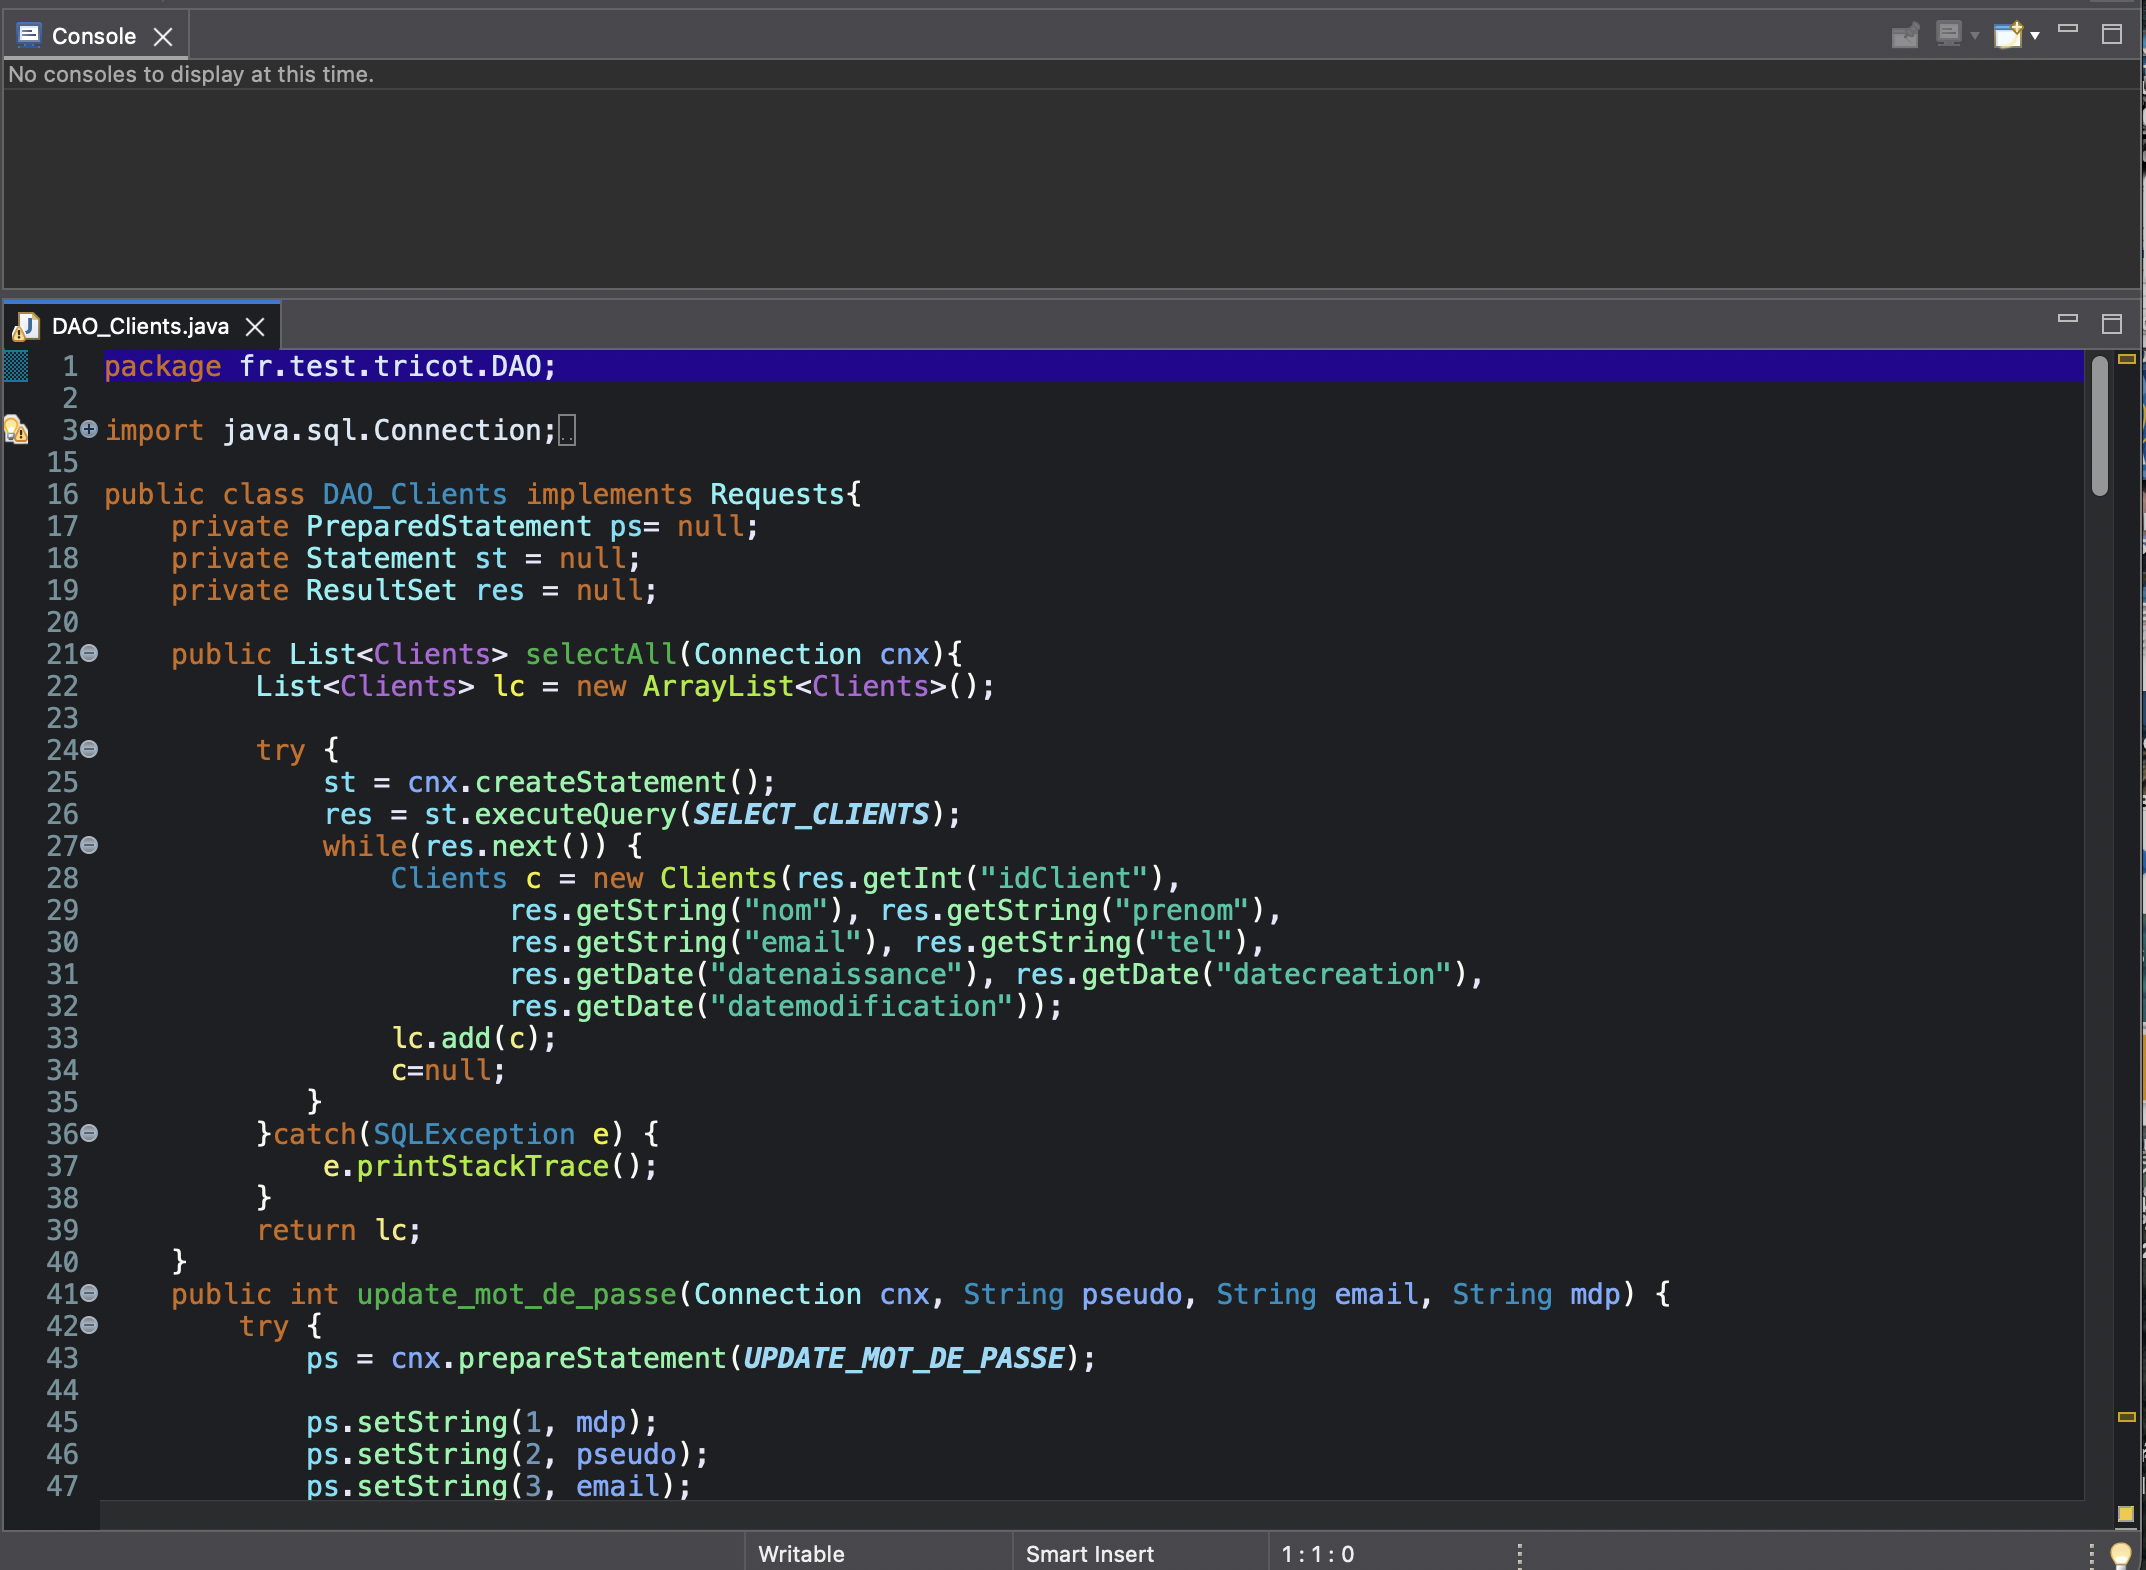Click the Console view icon in its tab
Image resolution: width=2146 pixels, height=1570 pixels.
pyautogui.click(x=28, y=34)
